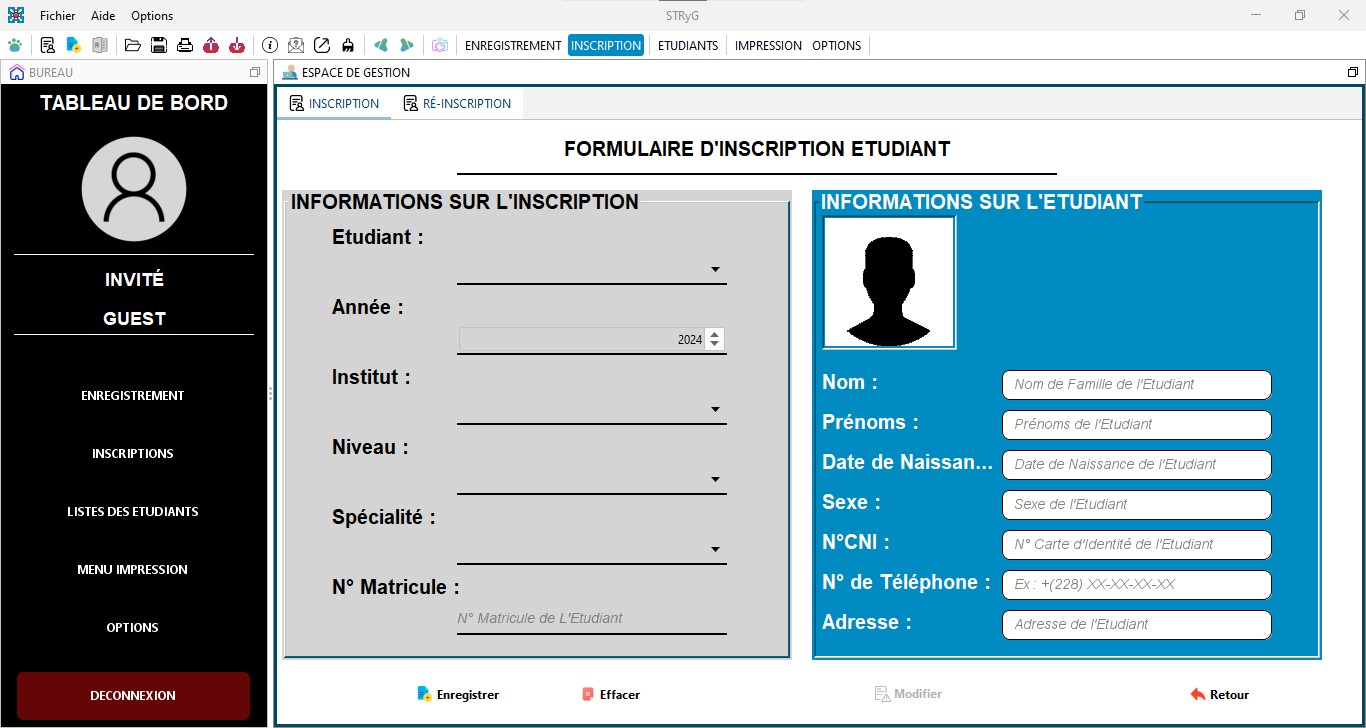Select the INSCRIPTION tab in Espace de Gestion
The image size is (1366, 728).
[x=334, y=104]
